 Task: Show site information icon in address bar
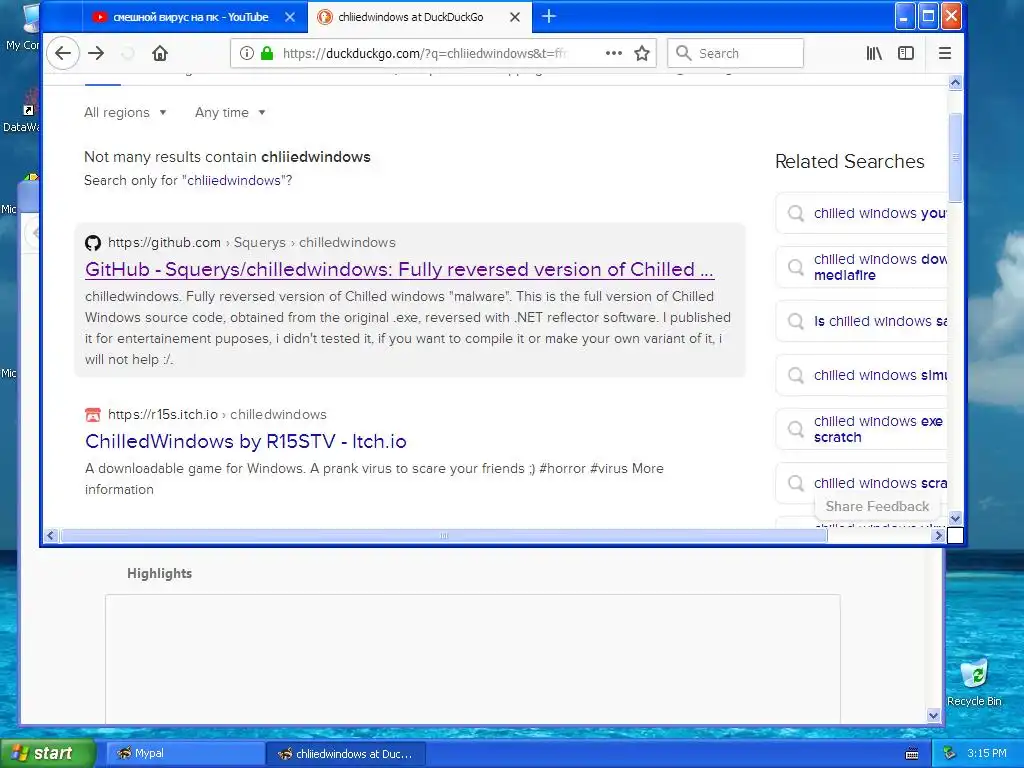tap(246, 54)
